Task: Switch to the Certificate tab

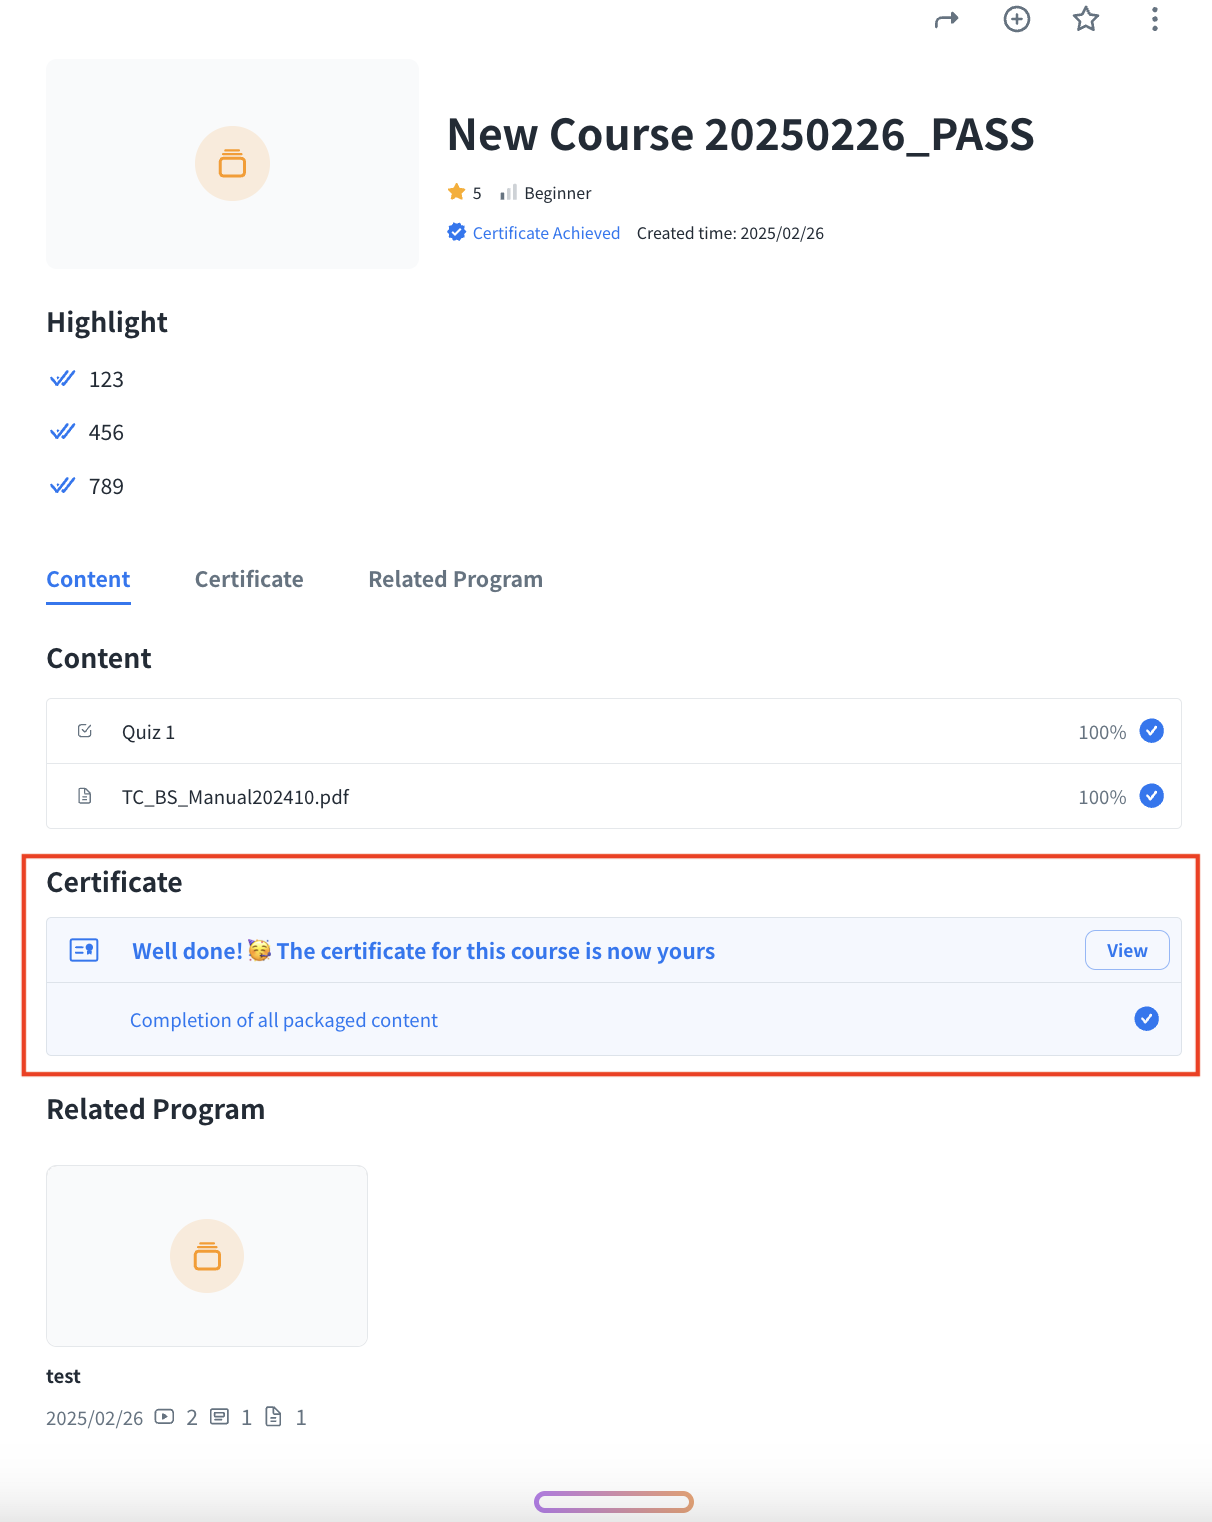Action: click(x=249, y=580)
